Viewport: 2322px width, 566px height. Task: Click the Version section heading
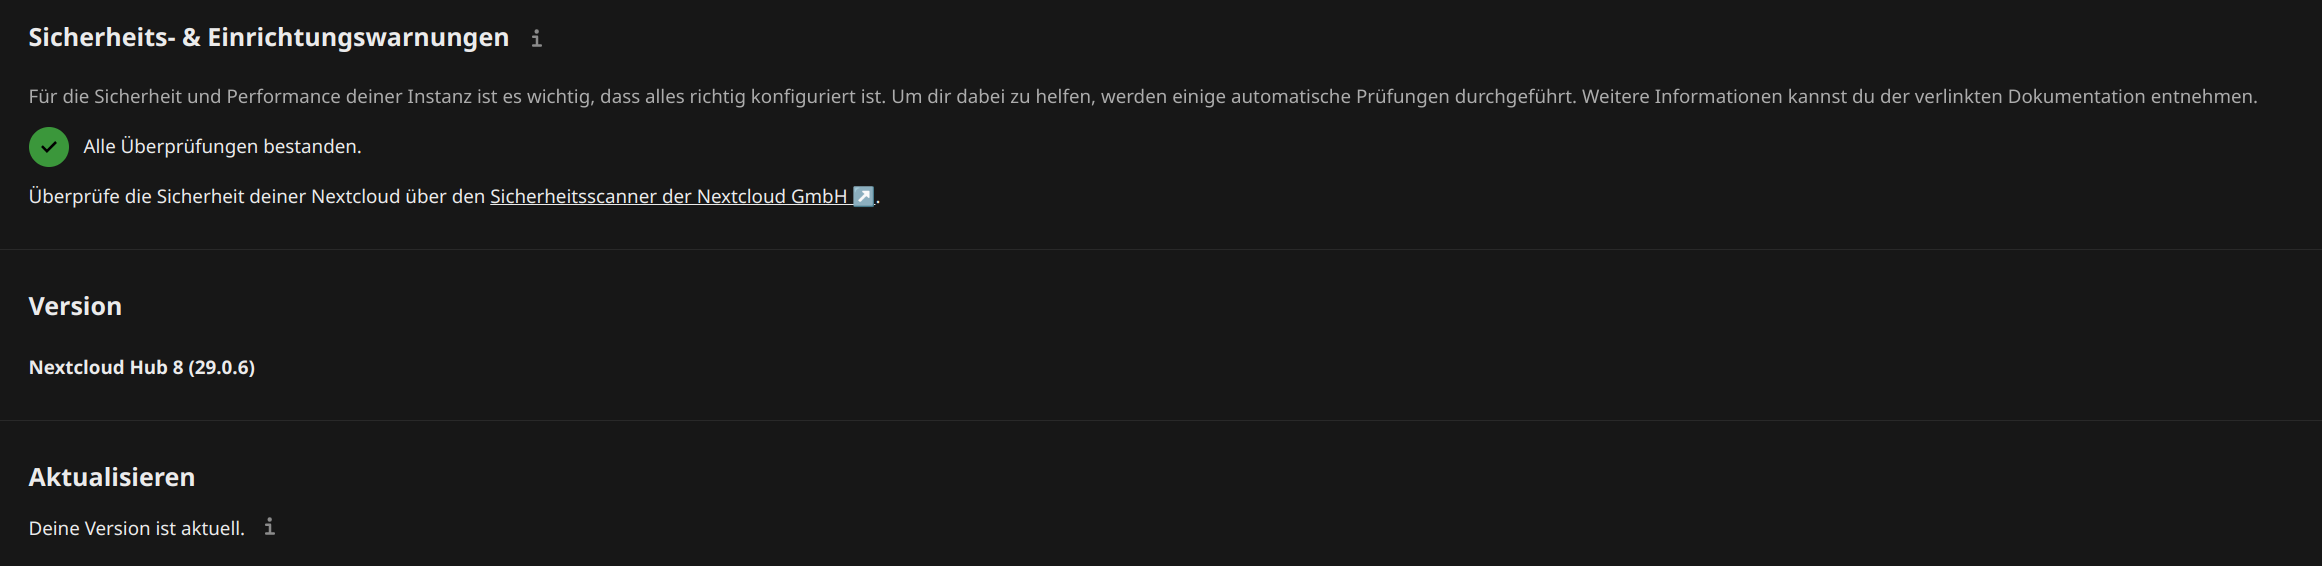pos(75,306)
